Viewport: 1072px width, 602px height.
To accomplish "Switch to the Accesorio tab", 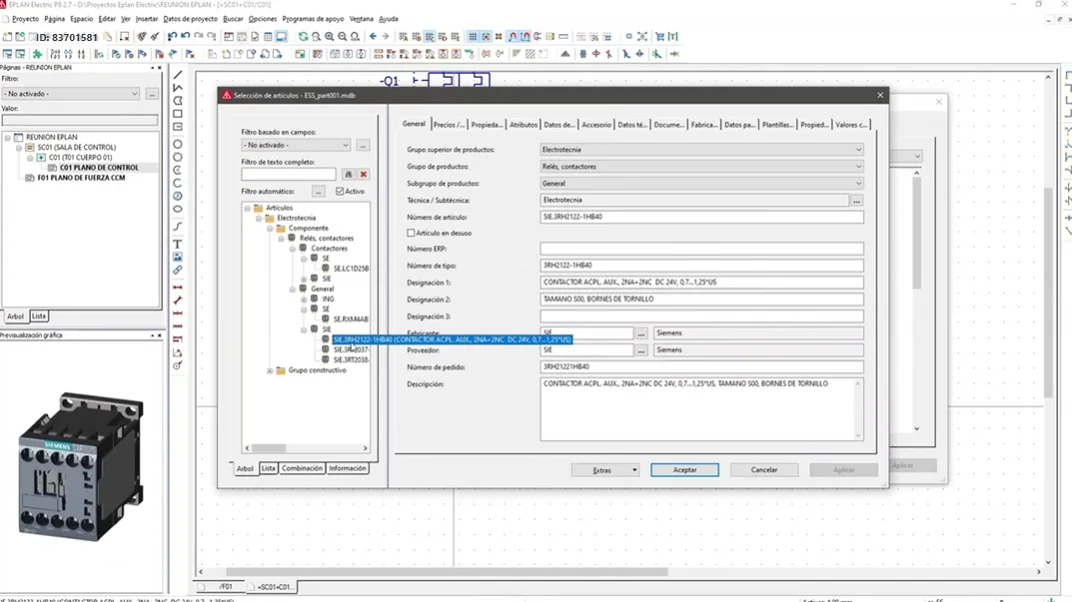I will (596, 125).
